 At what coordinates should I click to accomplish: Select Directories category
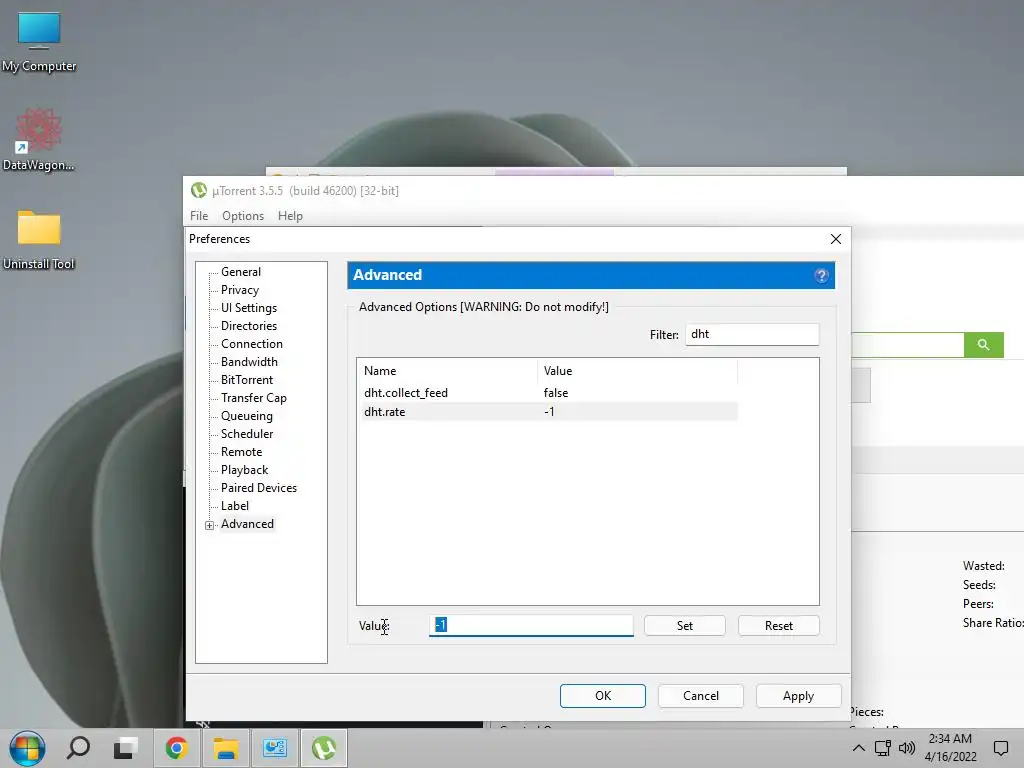249,326
